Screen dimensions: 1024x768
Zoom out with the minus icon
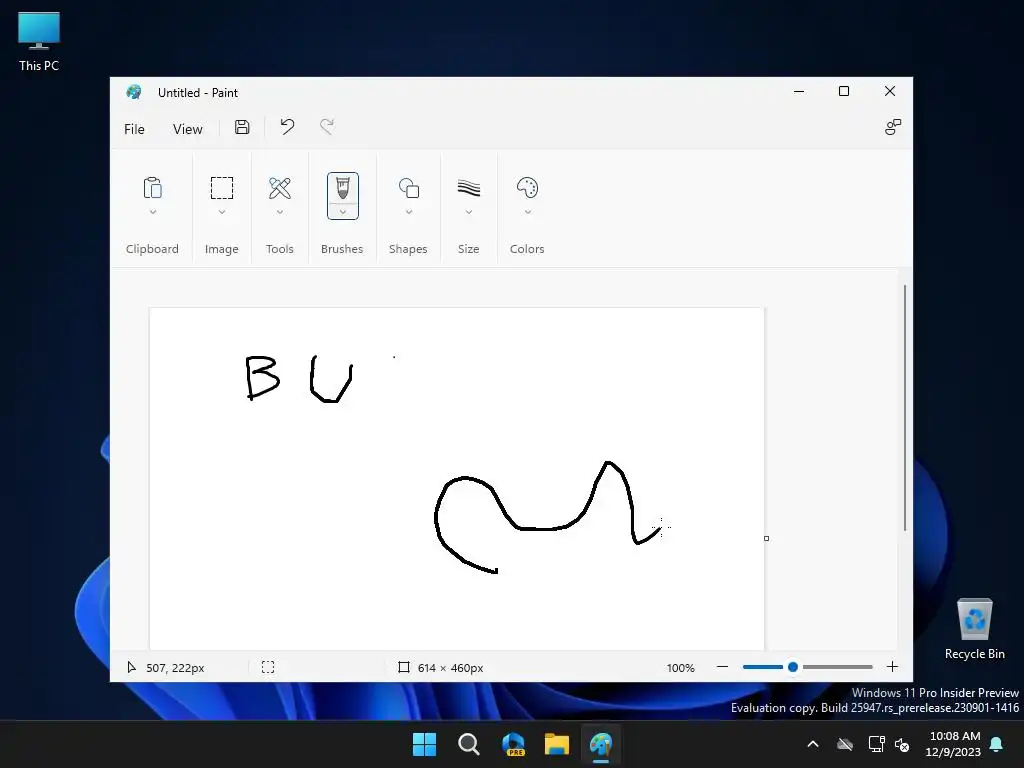[x=722, y=667]
